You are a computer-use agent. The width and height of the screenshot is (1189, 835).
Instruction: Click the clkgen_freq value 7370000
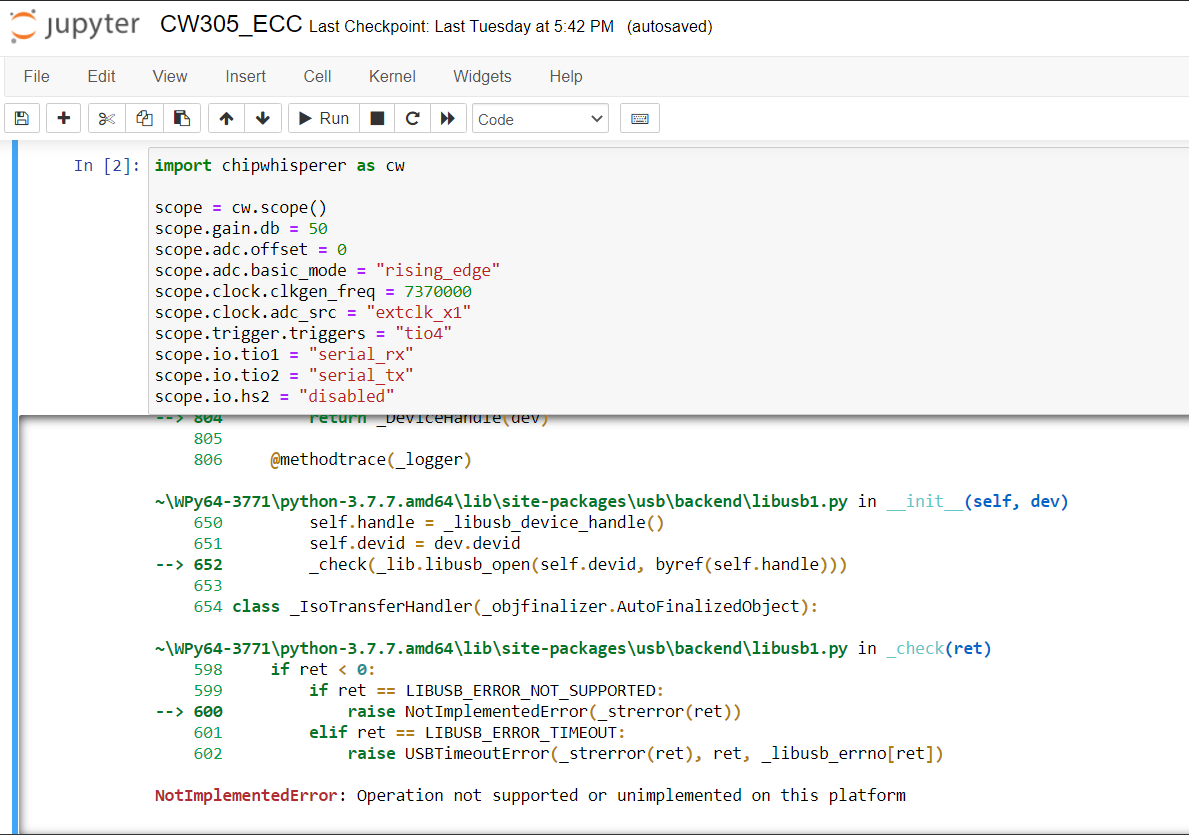point(438,292)
